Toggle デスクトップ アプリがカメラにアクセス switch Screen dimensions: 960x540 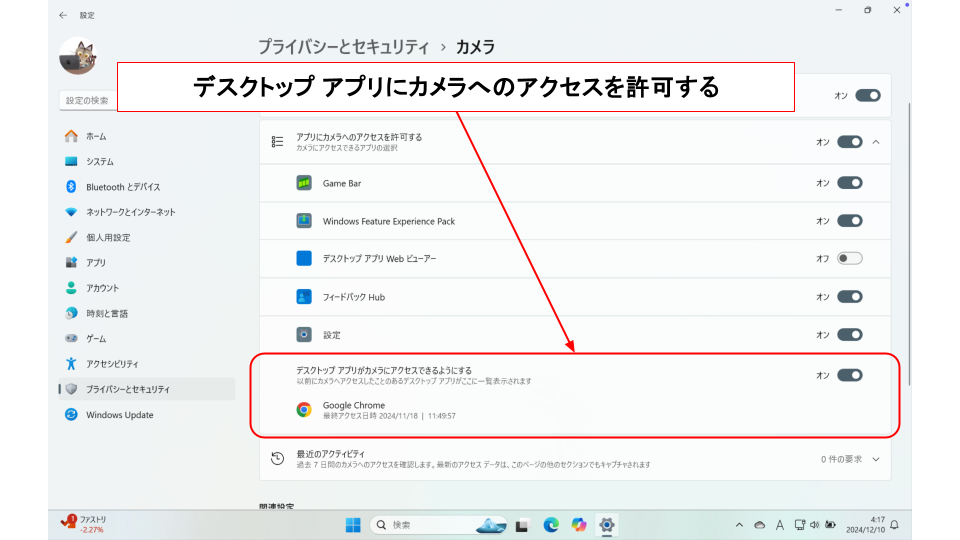[x=849, y=375]
